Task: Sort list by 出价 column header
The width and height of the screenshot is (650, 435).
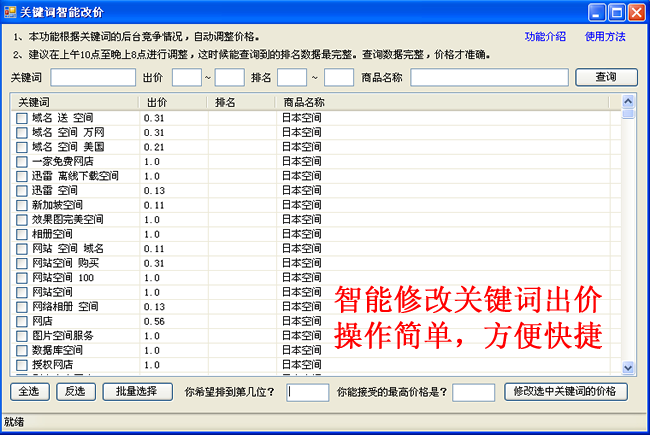Action: 173,102
